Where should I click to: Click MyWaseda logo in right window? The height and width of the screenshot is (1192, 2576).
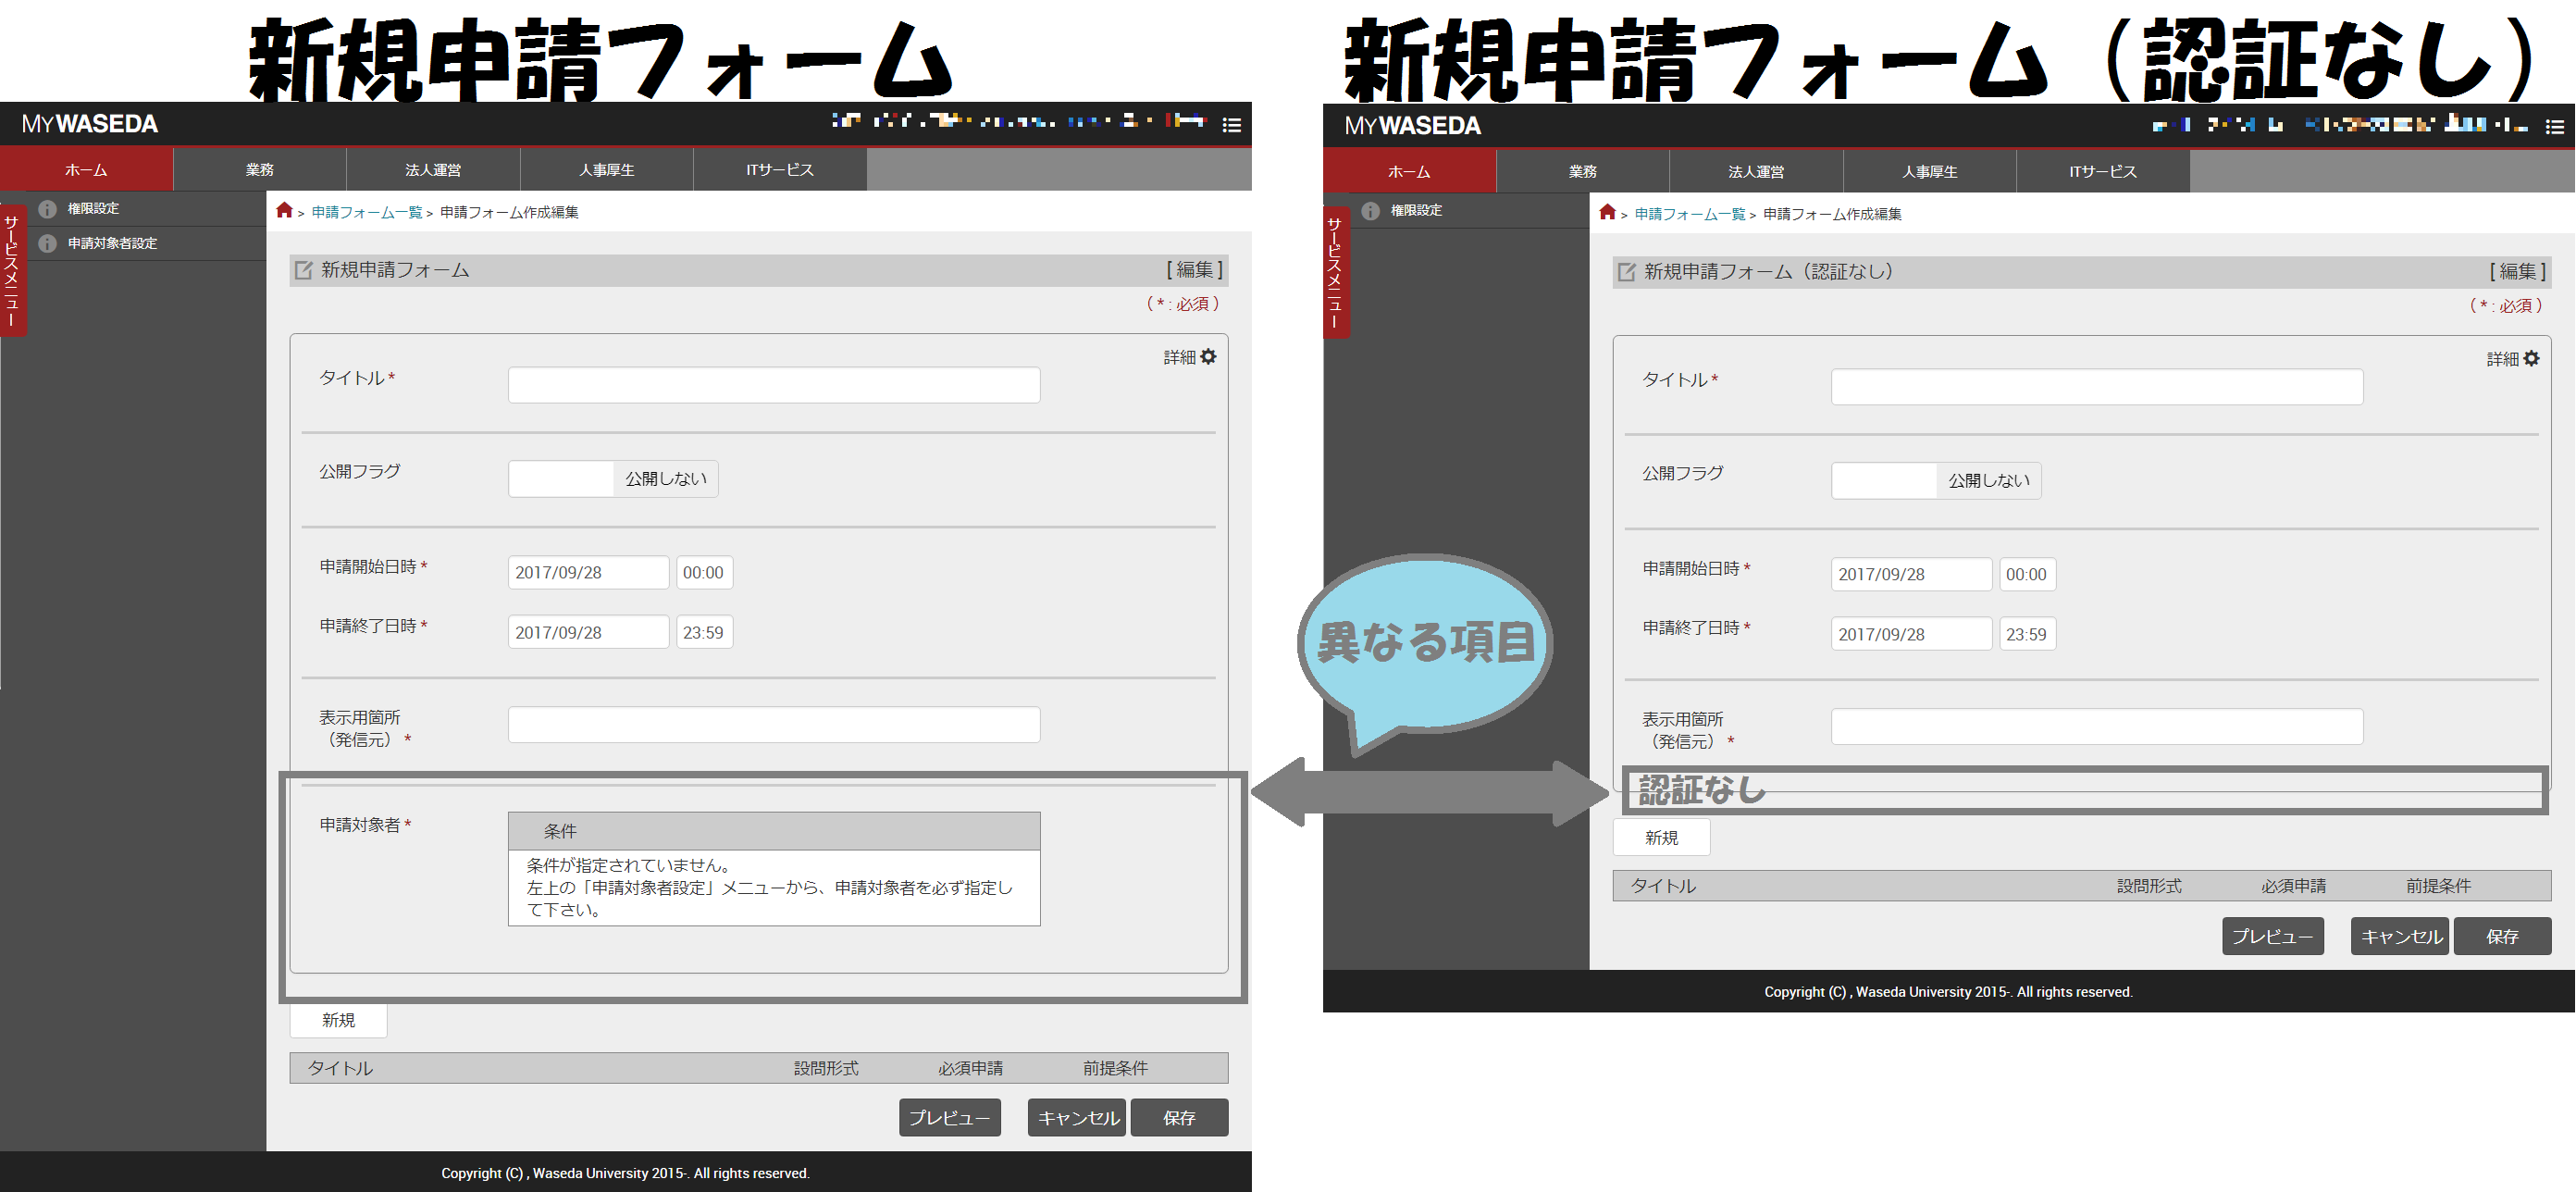click(1413, 126)
